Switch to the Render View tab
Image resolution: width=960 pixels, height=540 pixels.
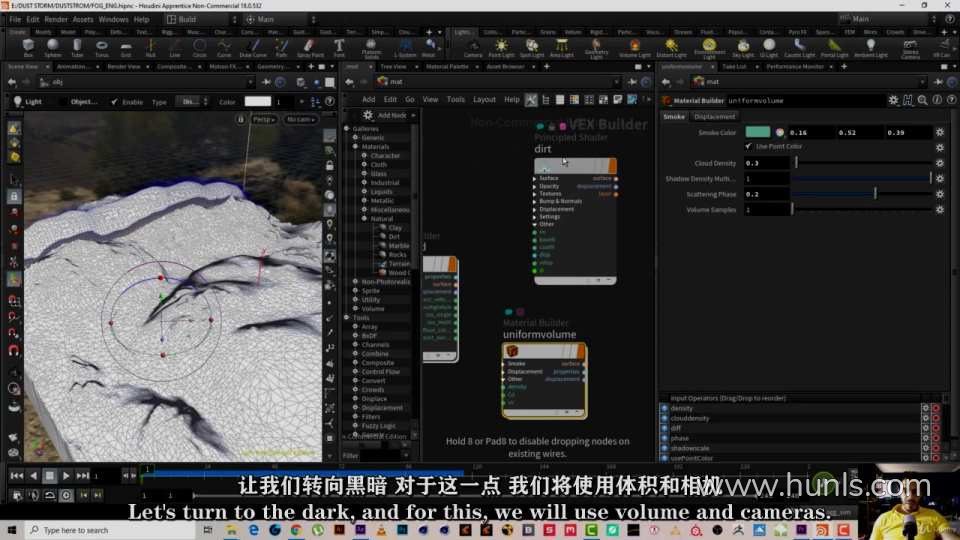tap(124, 67)
